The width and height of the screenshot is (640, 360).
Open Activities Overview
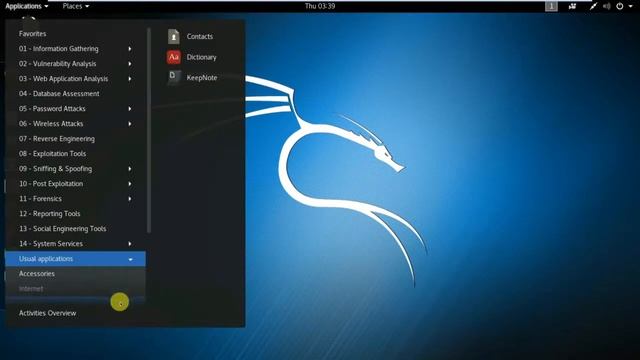47,313
